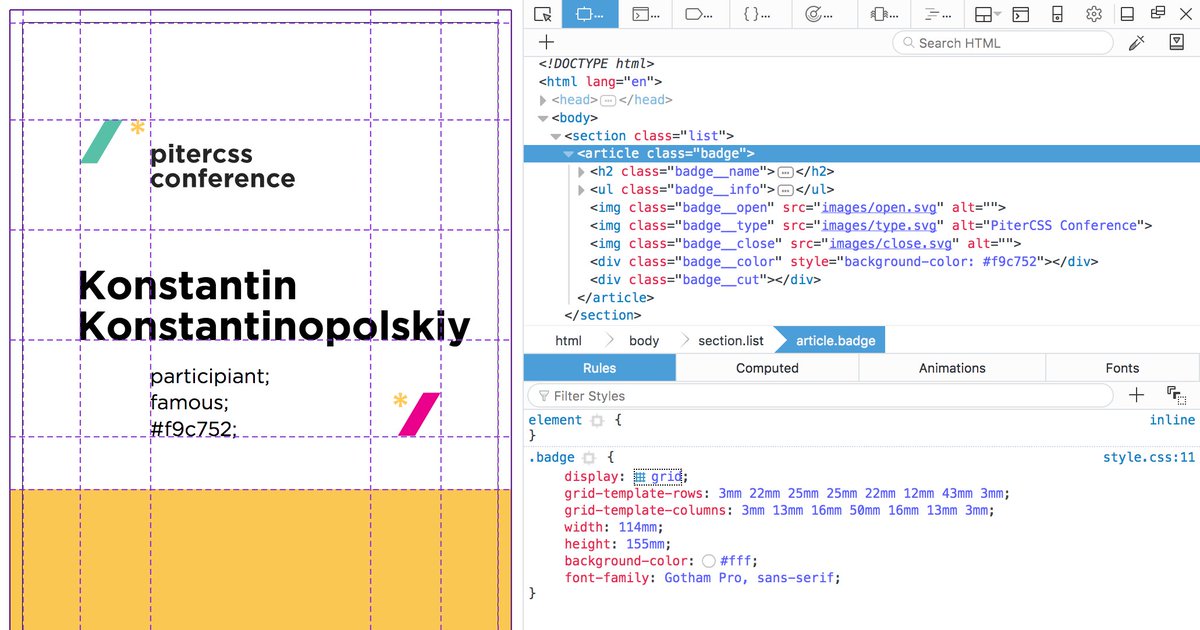Select body in the breadcrumb trail
Screen dimensions: 1200x630
point(644,341)
